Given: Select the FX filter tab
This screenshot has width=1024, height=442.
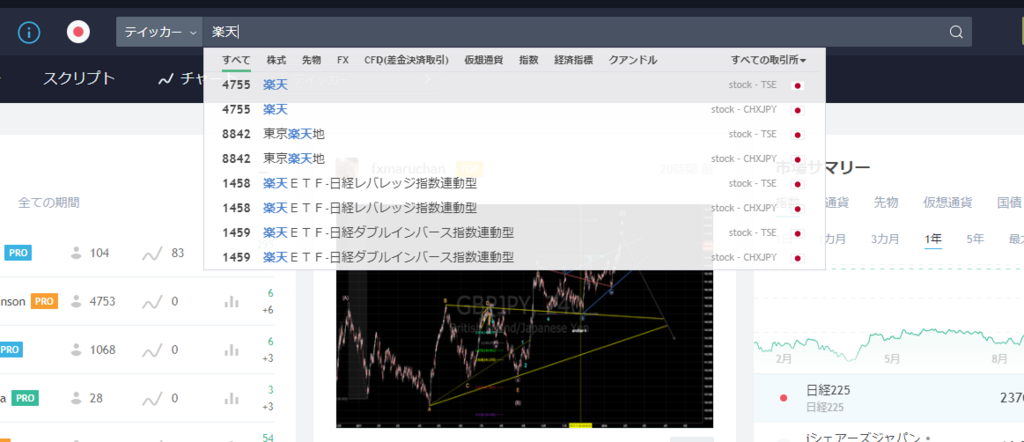Looking at the screenshot, I should point(343,60).
